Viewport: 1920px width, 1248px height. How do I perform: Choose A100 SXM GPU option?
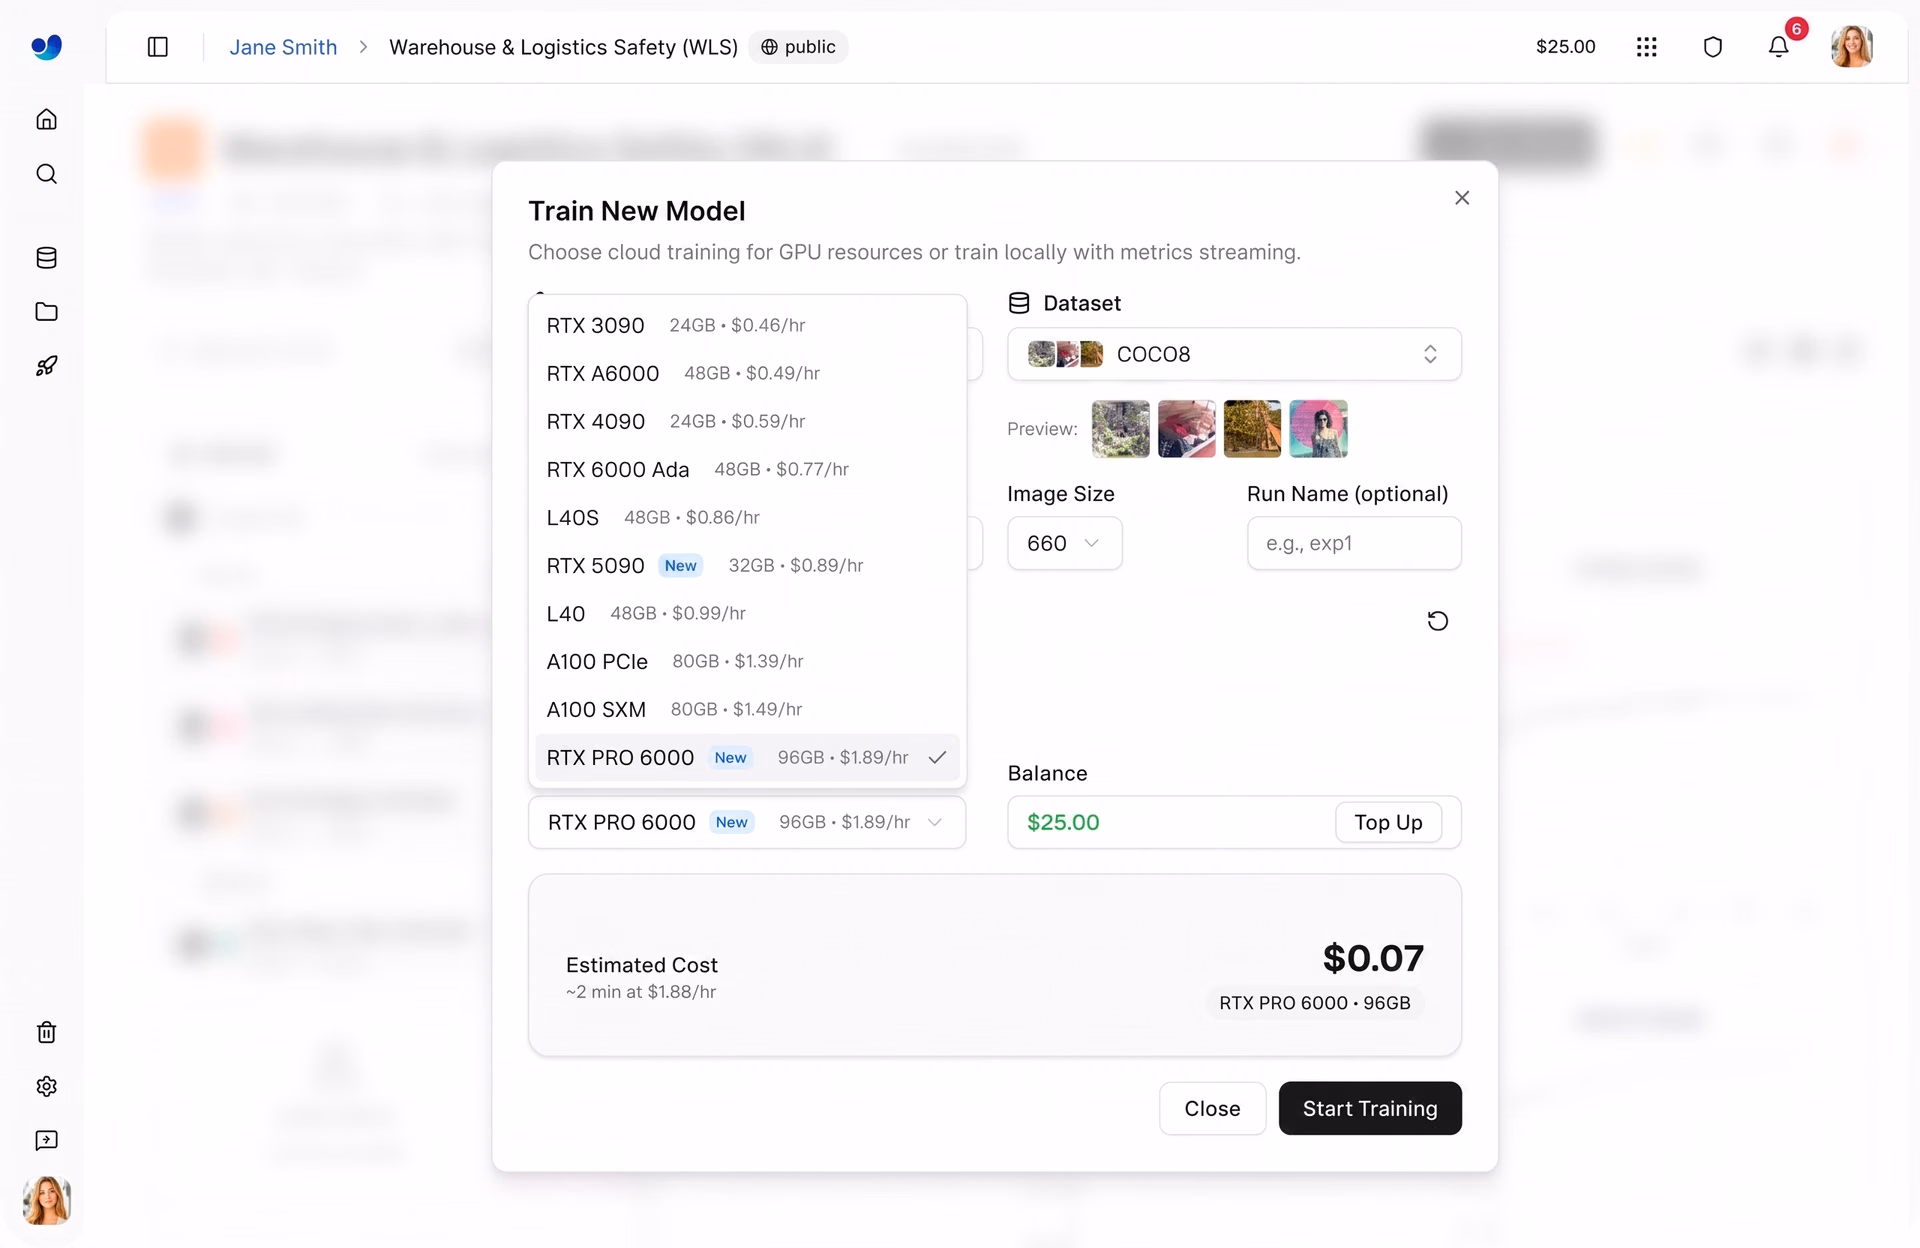click(x=747, y=709)
